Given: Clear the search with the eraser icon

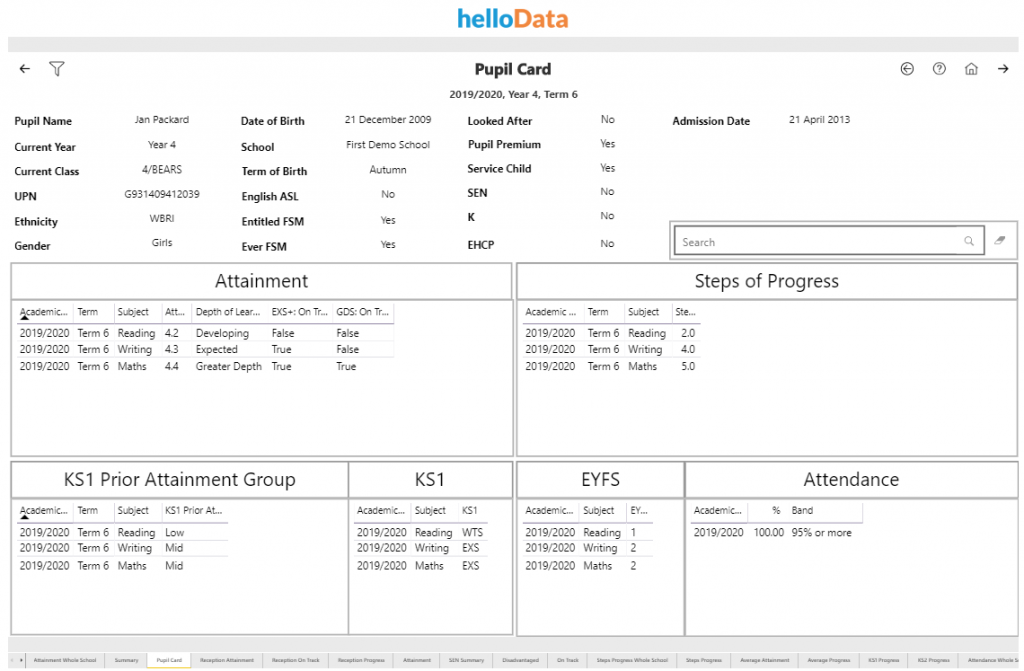Looking at the screenshot, I should [1000, 241].
